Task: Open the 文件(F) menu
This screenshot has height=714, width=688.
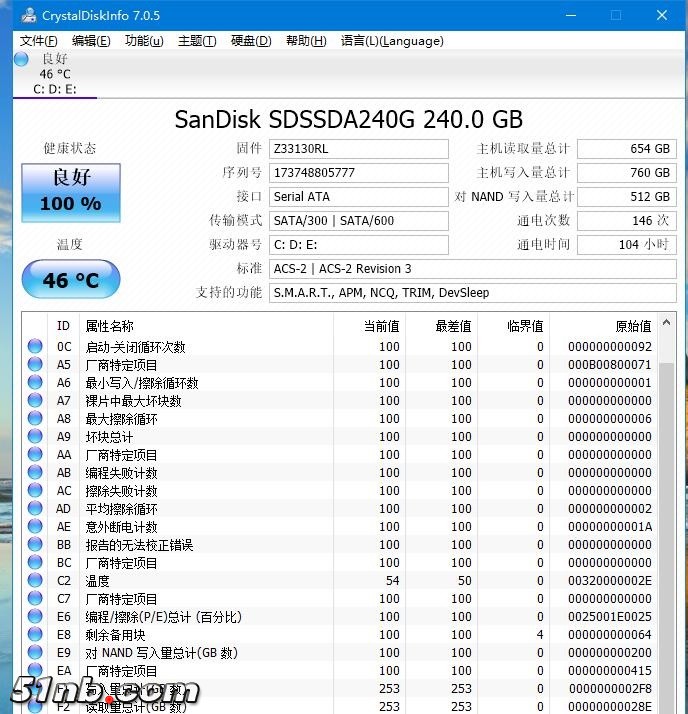Action: [39, 41]
